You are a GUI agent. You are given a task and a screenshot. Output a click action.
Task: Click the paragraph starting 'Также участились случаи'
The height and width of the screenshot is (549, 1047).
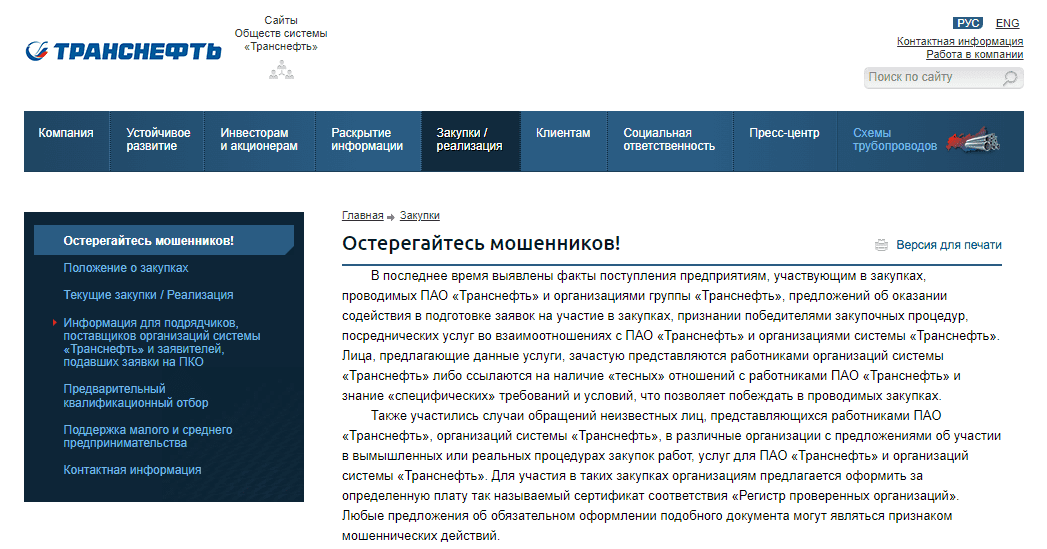671,476
